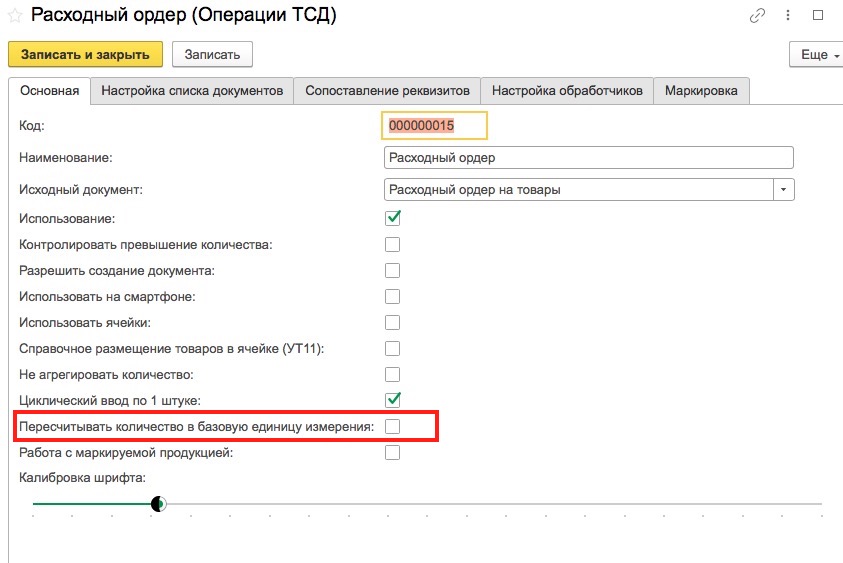Enable 'Пересчитывать количество в базовую единицу' checkbox

pyautogui.click(x=392, y=426)
